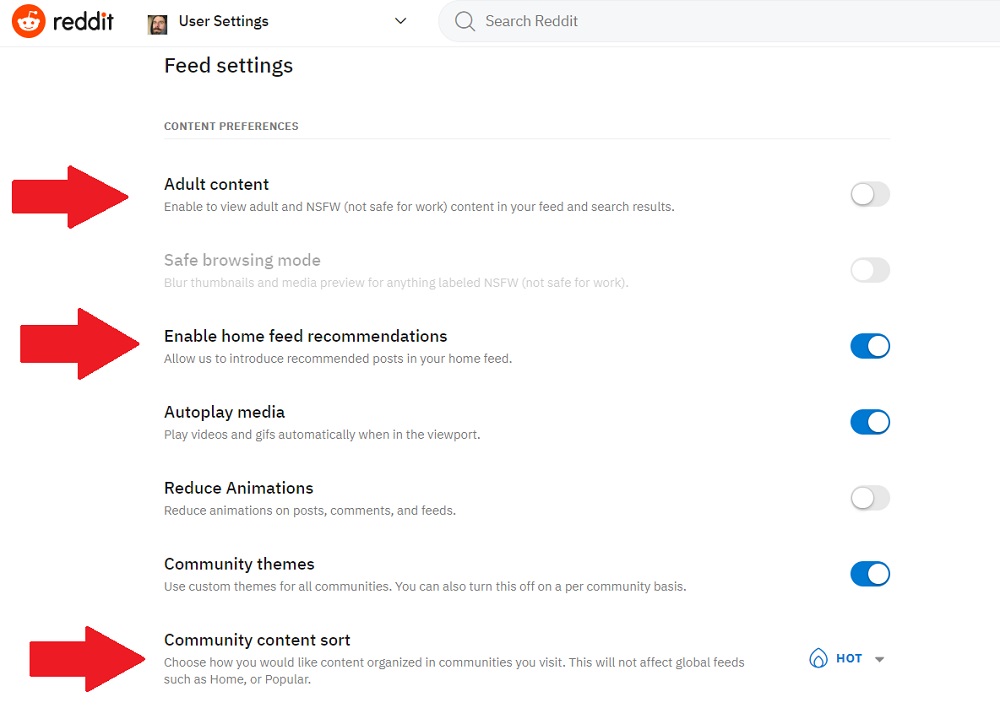Turn off the Autoplay media toggle
This screenshot has width=1000, height=708.
pyautogui.click(x=869, y=422)
